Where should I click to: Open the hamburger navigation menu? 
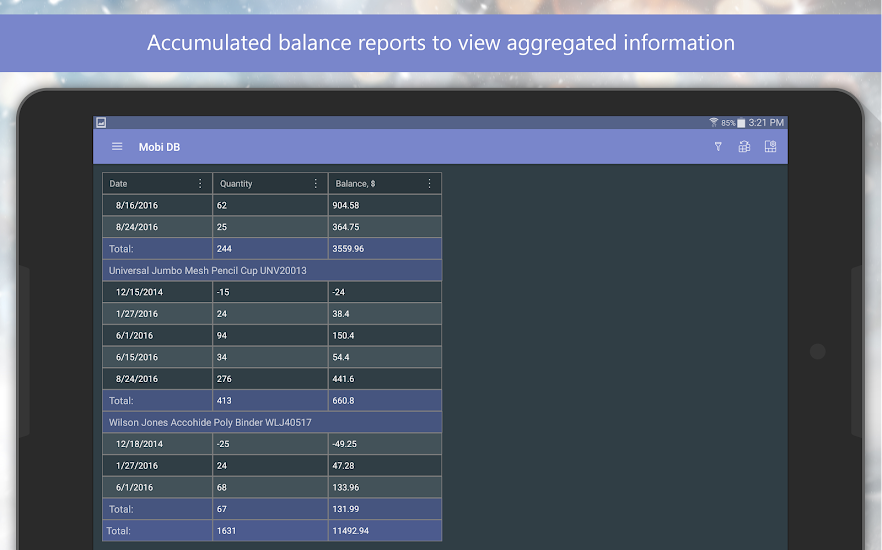coord(117,147)
